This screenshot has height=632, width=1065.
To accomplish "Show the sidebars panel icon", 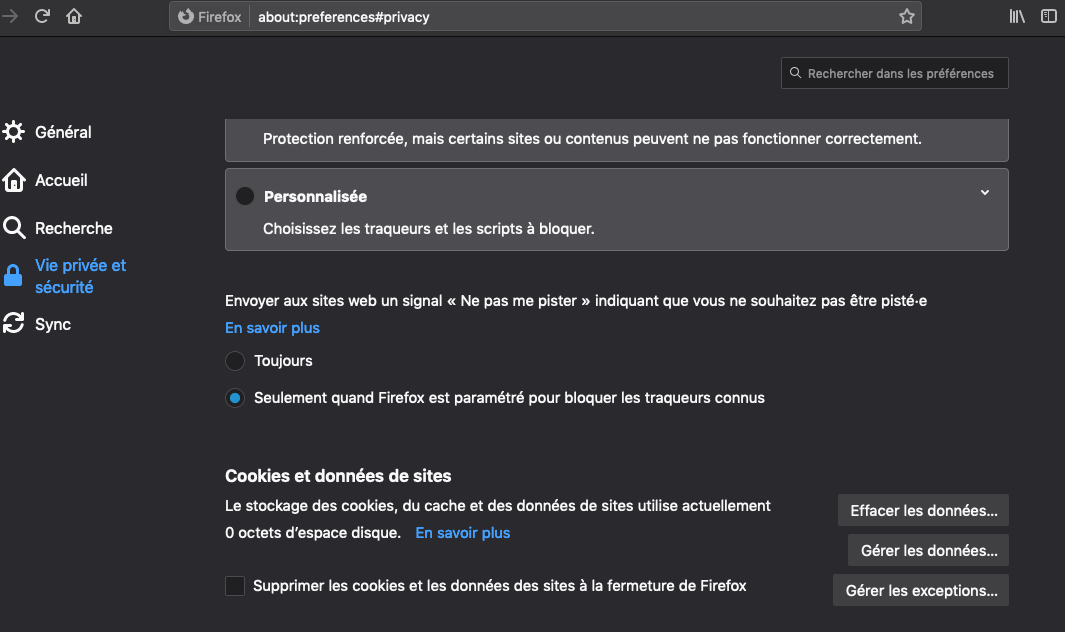I will pyautogui.click(x=1049, y=16).
